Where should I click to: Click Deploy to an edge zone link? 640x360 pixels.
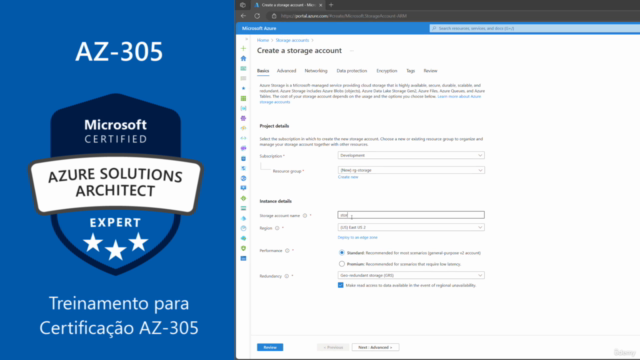pyautogui.click(x=358, y=238)
